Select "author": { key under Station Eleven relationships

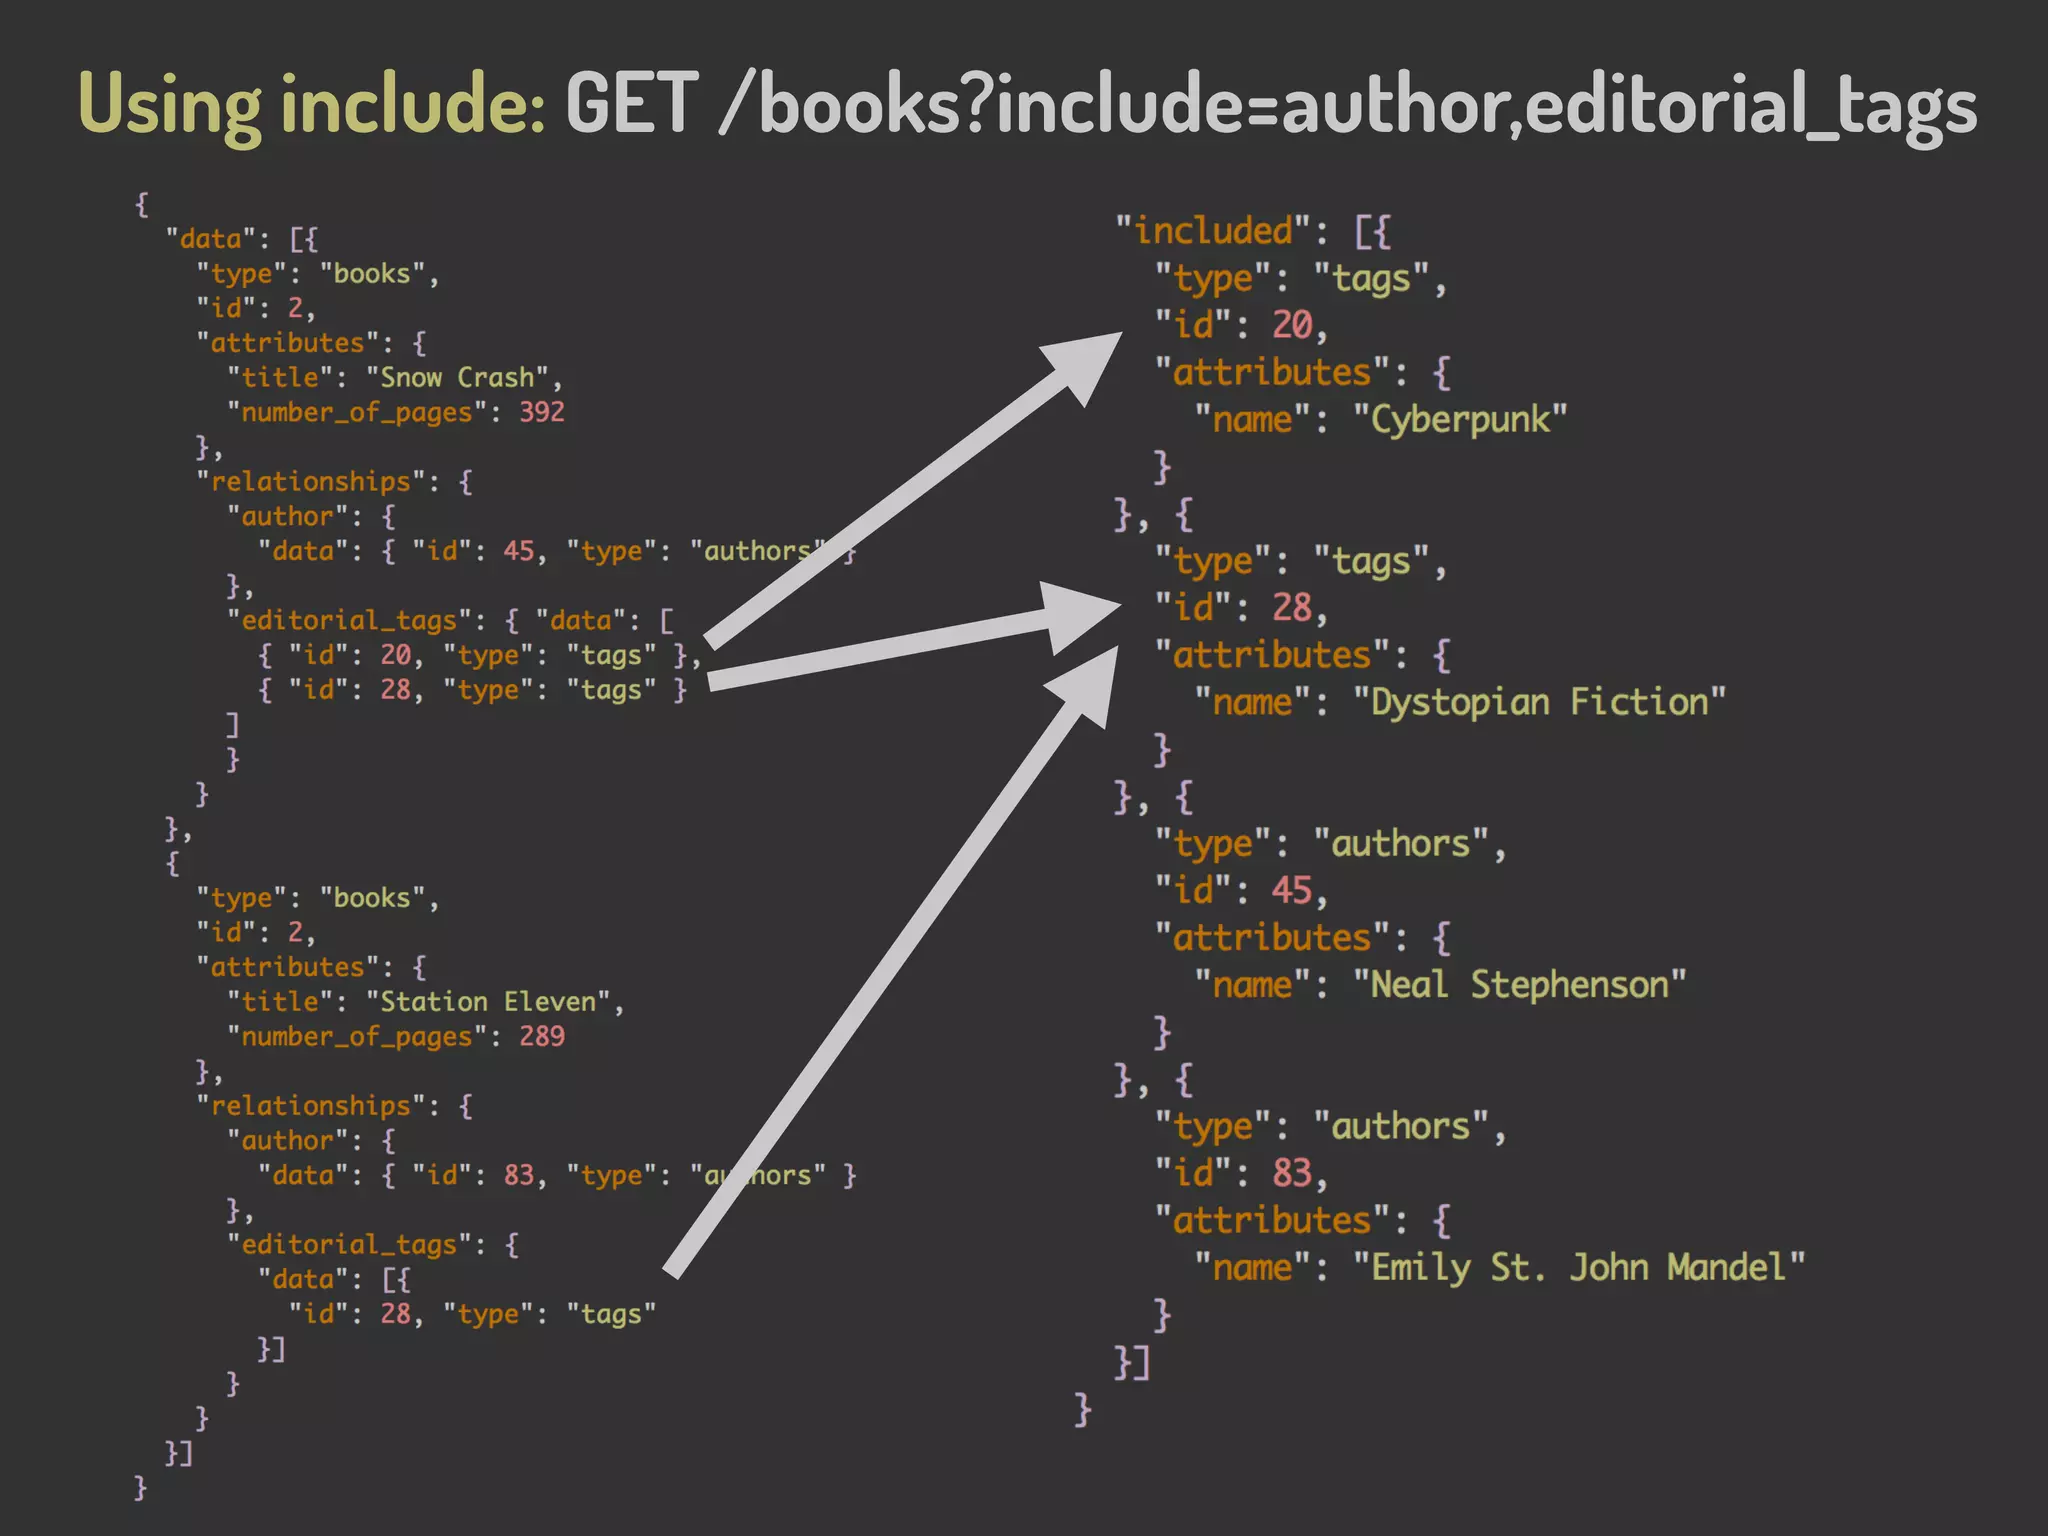pos(311,1141)
